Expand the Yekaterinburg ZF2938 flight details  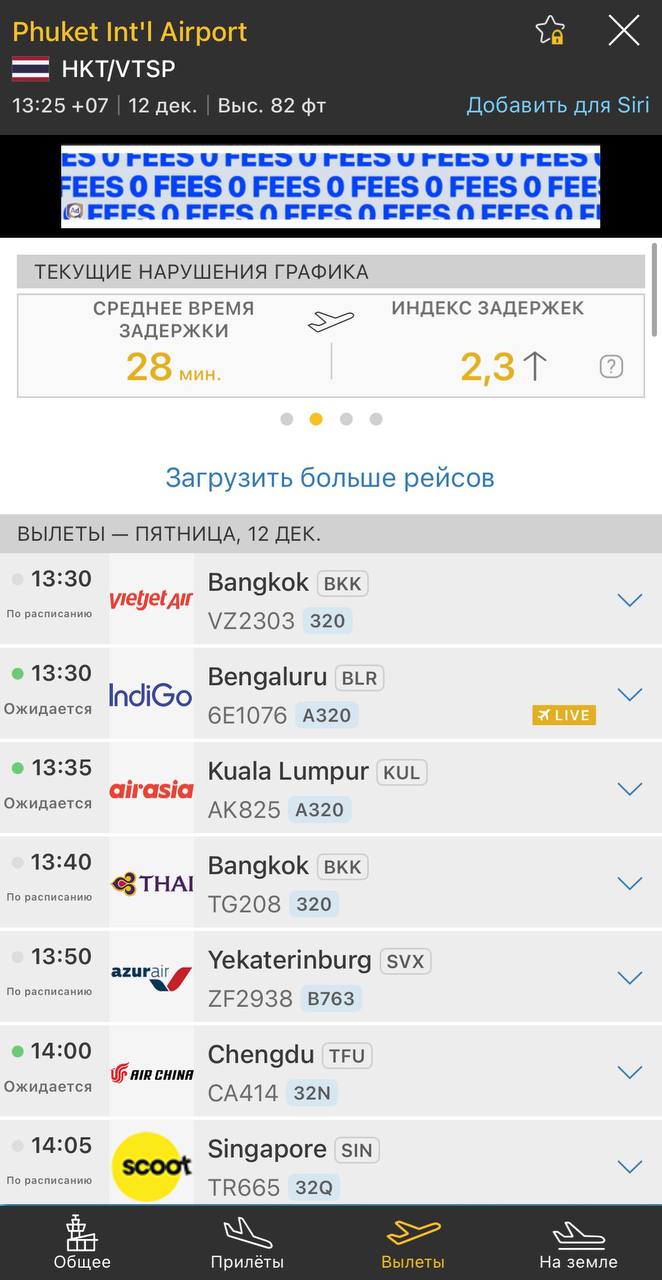coord(629,977)
